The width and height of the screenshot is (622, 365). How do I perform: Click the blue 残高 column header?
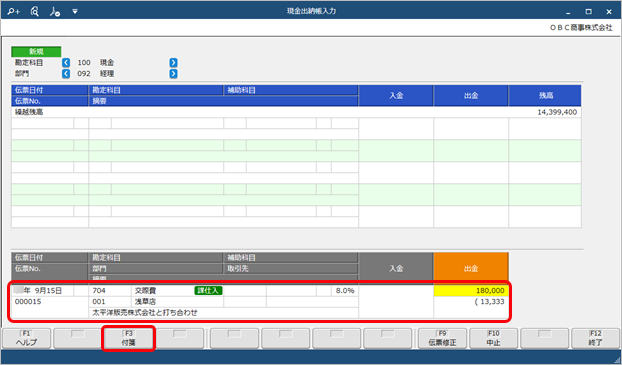tap(545, 96)
